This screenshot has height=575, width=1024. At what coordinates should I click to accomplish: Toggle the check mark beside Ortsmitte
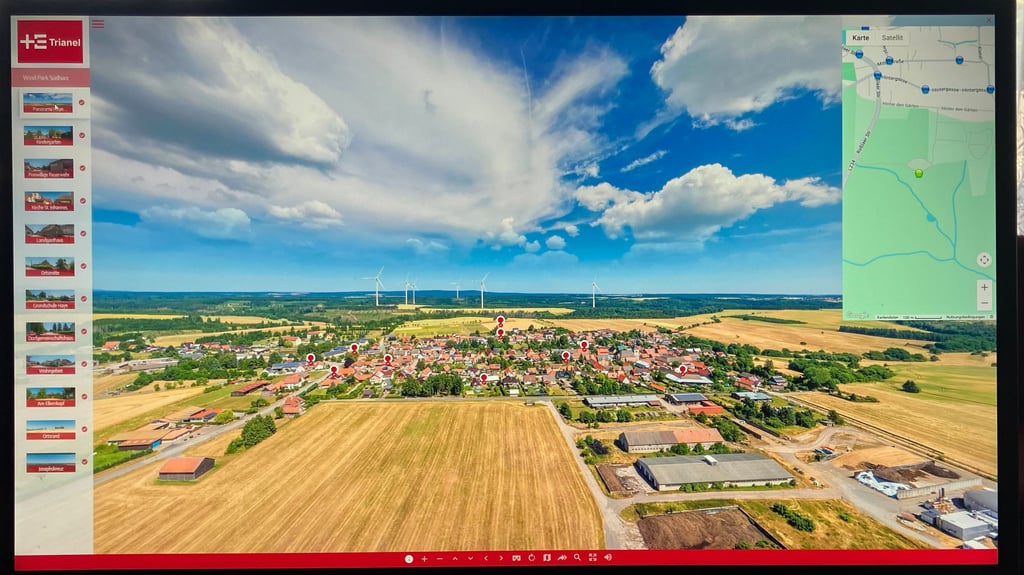(x=83, y=266)
